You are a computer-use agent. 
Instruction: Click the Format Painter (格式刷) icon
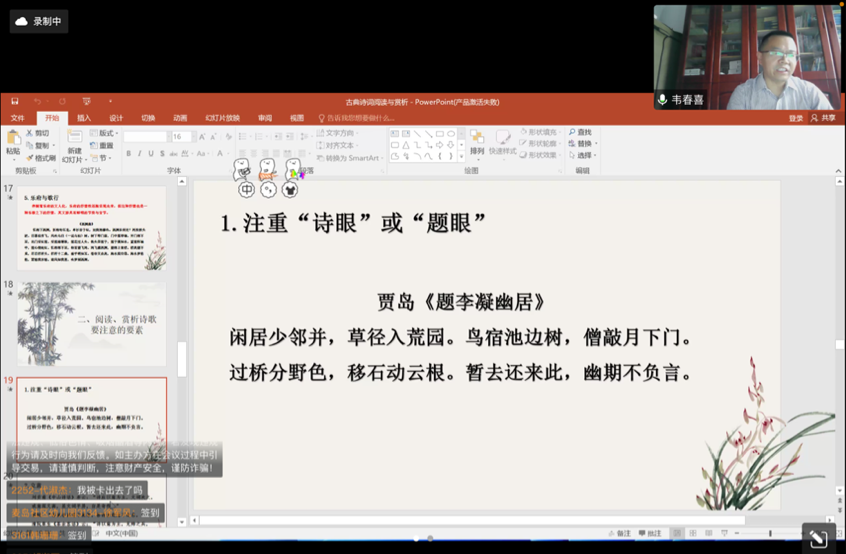point(30,158)
